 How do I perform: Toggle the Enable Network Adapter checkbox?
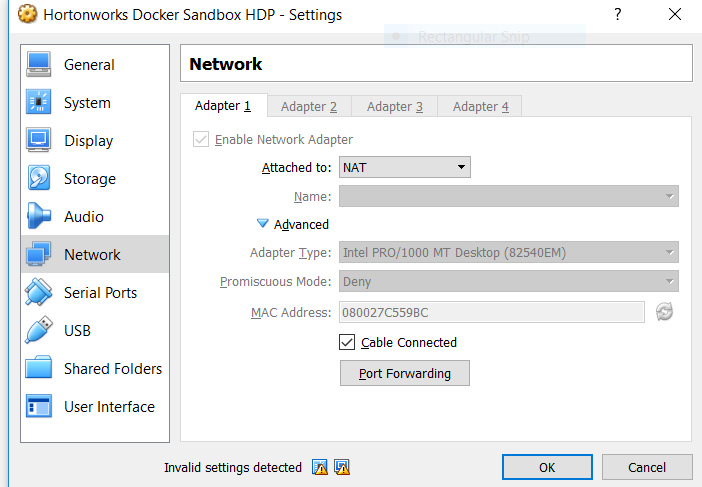[202, 140]
